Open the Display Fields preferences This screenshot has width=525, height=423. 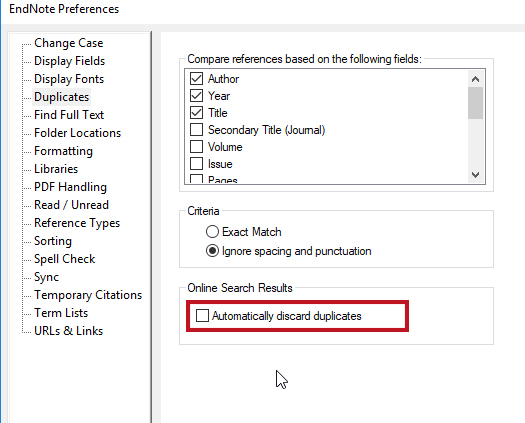tap(70, 61)
